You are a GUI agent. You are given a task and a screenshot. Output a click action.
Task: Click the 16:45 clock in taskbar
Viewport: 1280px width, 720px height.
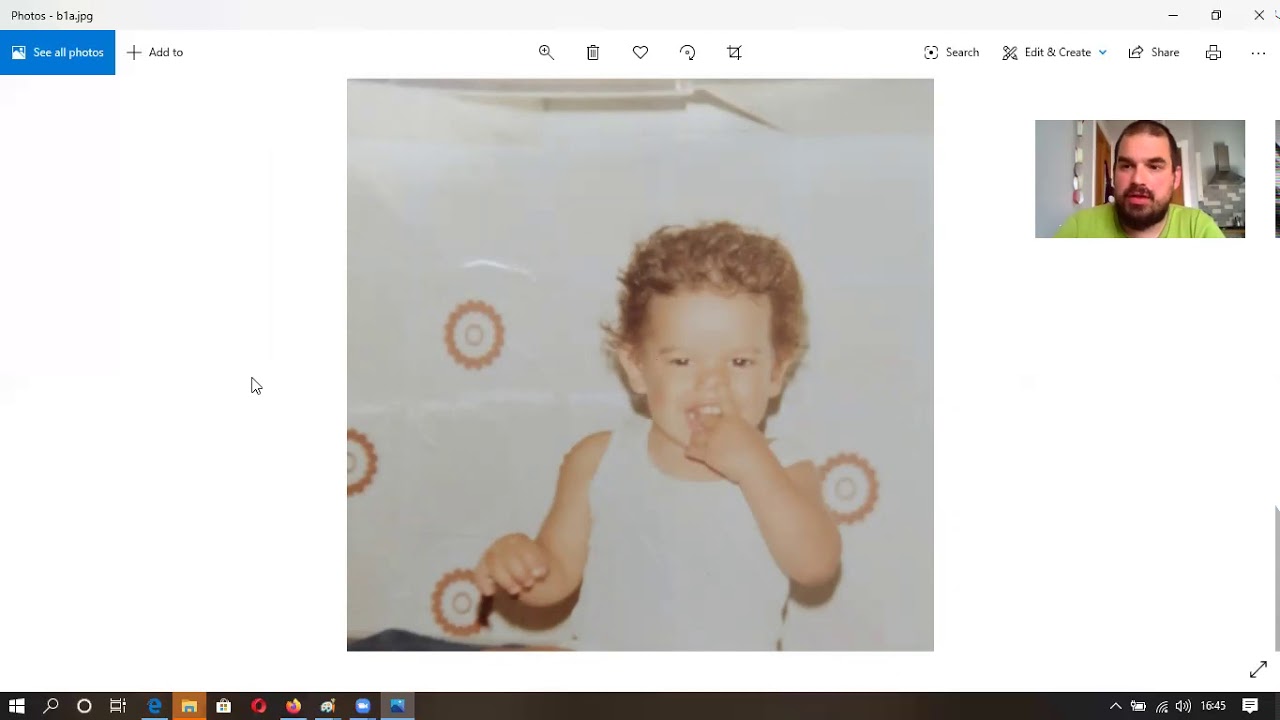pyautogui.click(x=1213, y=706)
